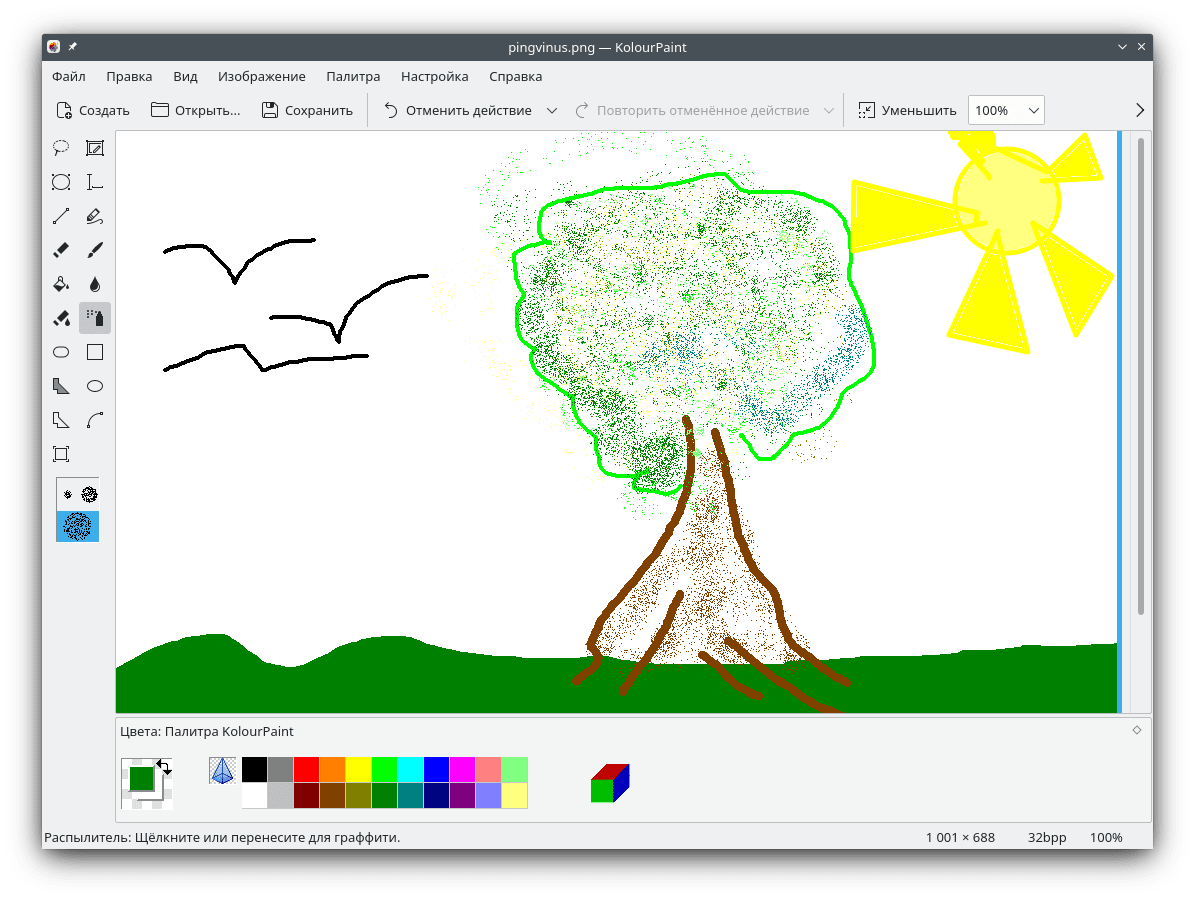1195x899 pixels.
Task: Open the Палитра menu
Action: 353,76
